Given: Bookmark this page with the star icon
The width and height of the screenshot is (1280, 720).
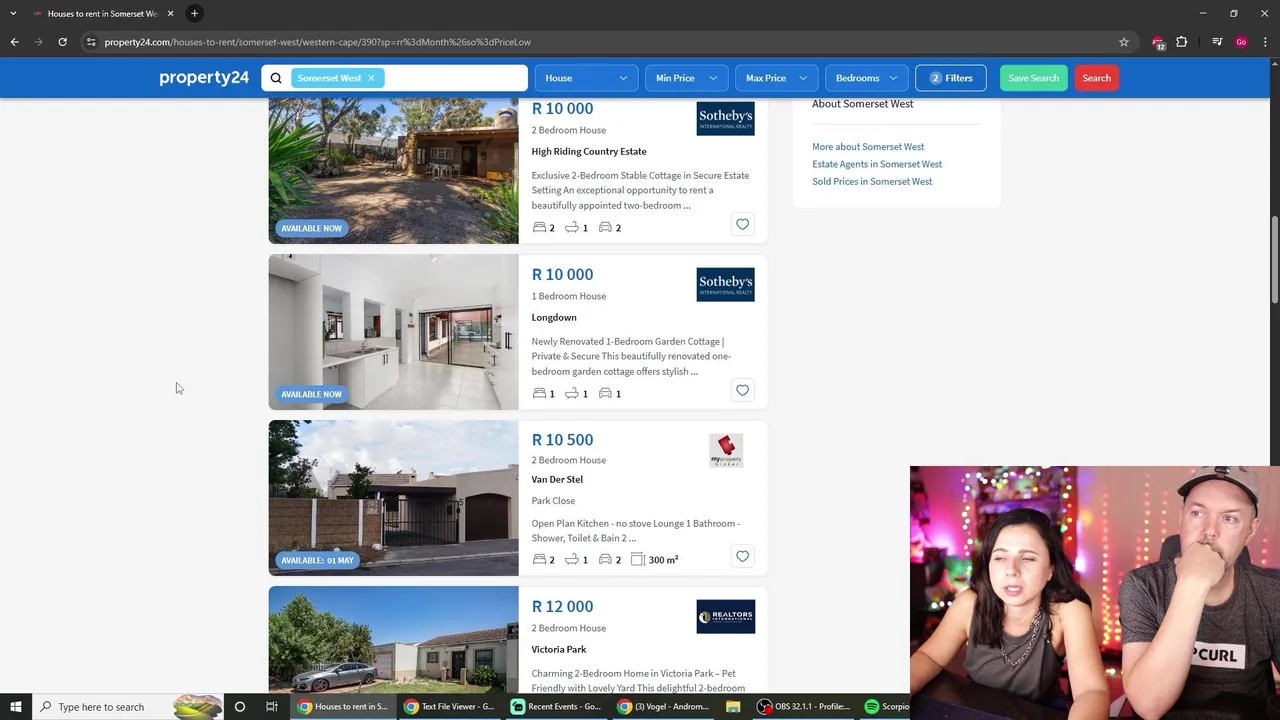Looking at the screenshot, I should 1124,42.
